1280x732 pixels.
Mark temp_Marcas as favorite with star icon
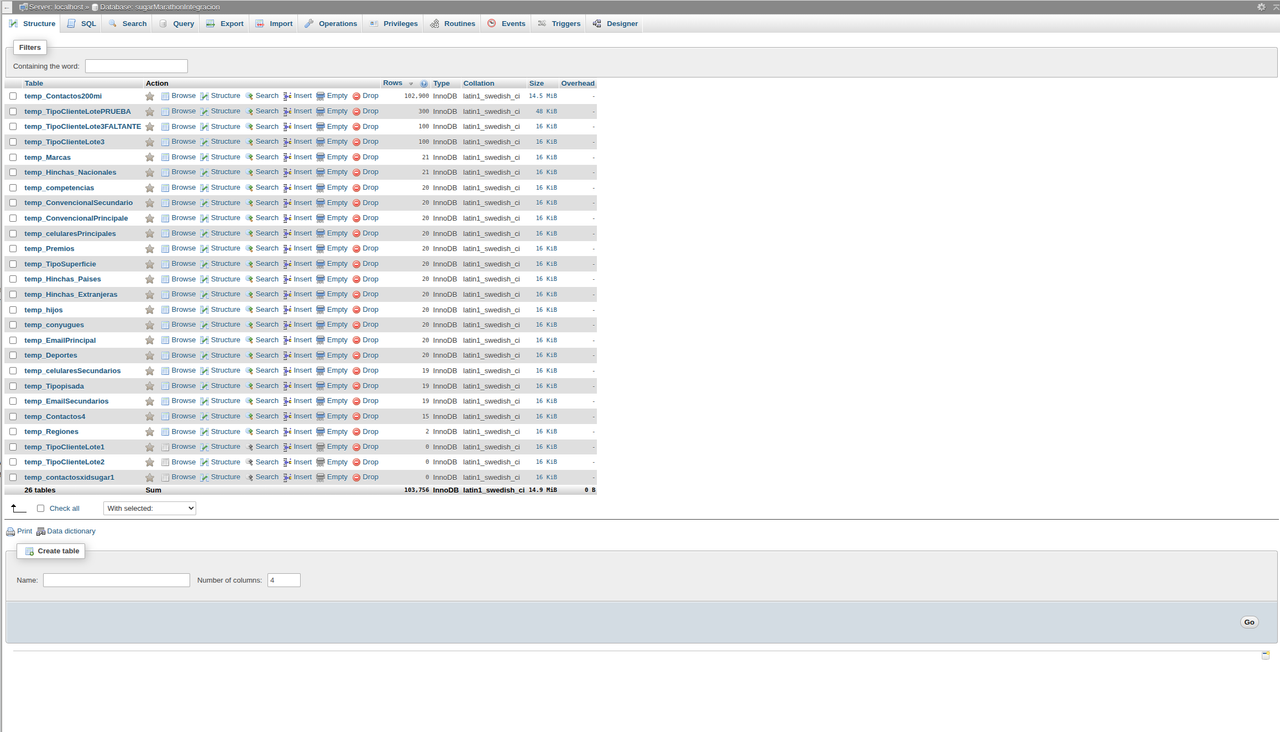click(x=150, y=156)
